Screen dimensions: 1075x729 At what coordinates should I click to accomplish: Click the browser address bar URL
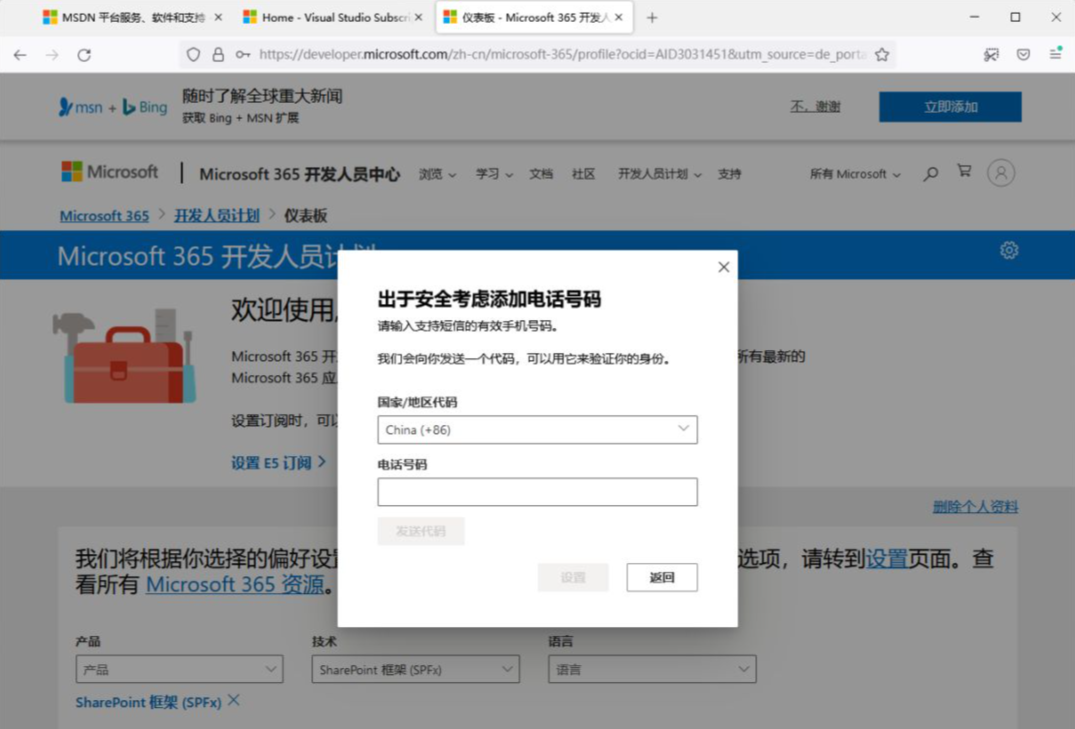(x=562, y=54)
